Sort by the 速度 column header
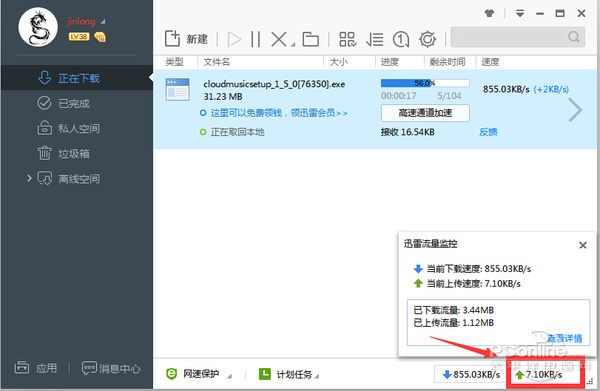The height and width of the screenshot is (391, 600). pos(490,62)
